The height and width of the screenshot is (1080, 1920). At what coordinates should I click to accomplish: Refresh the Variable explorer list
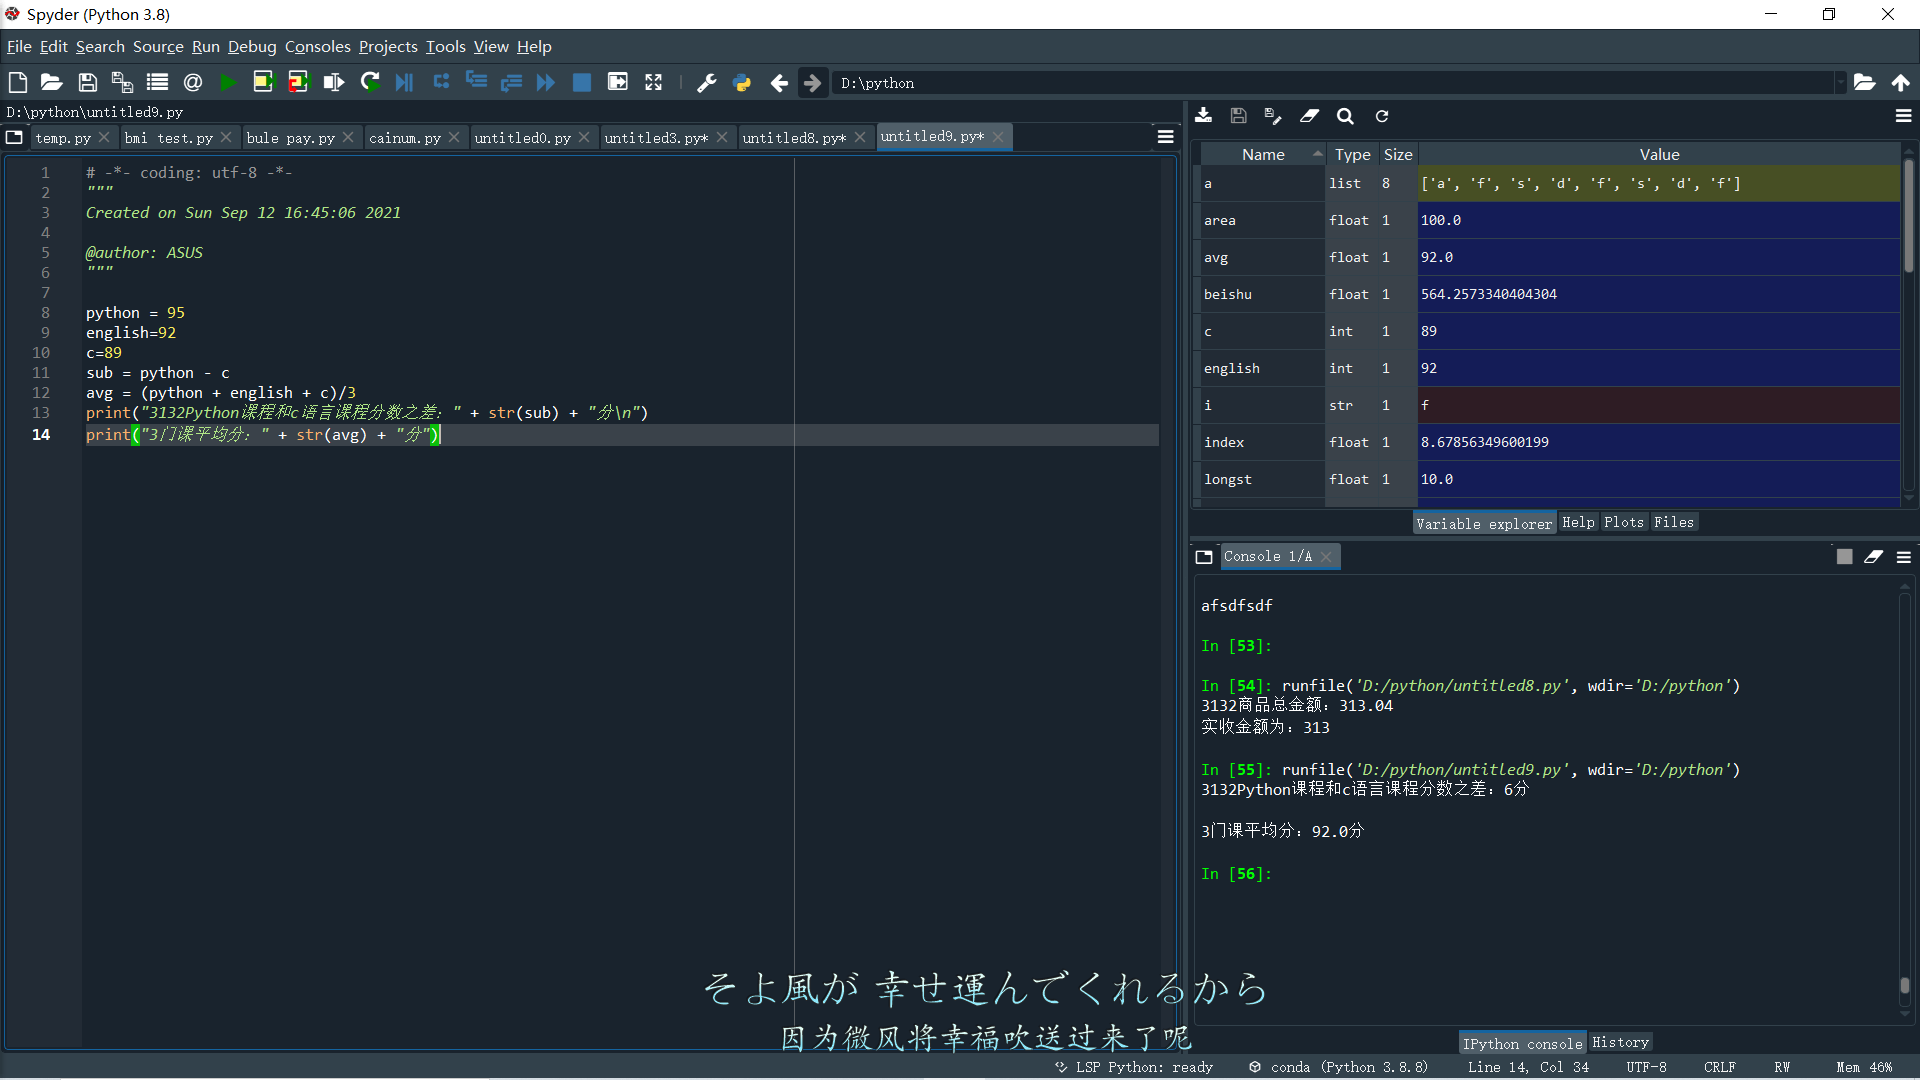tap(1382, 116)
